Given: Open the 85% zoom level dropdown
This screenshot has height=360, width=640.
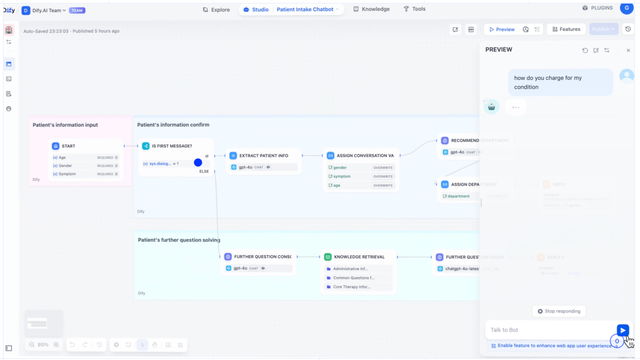Looking at the screenshot, I should (x=43, y=345).
